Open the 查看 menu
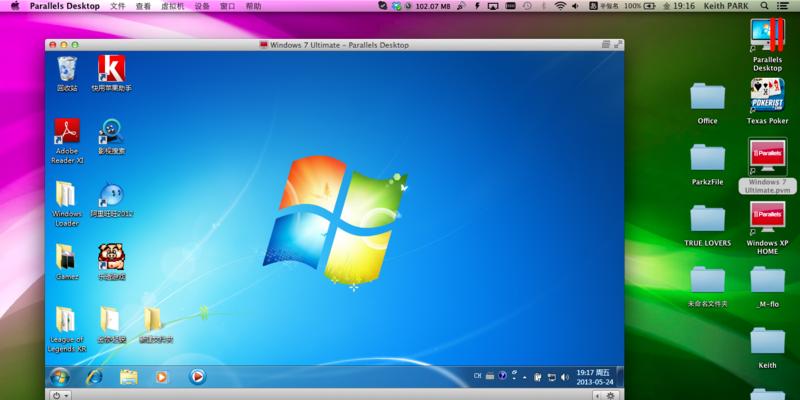 click(x=143, y=6)
